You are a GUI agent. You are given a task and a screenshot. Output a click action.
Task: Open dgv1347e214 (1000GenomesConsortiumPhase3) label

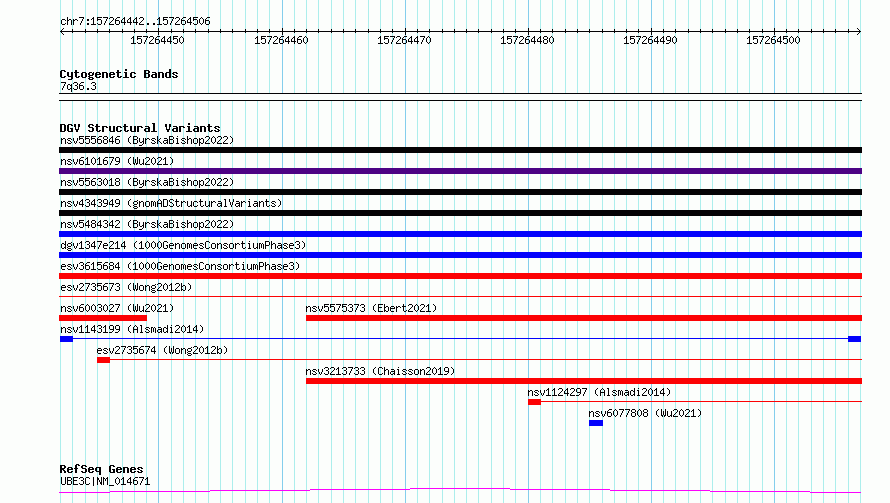tap(183, 245)
